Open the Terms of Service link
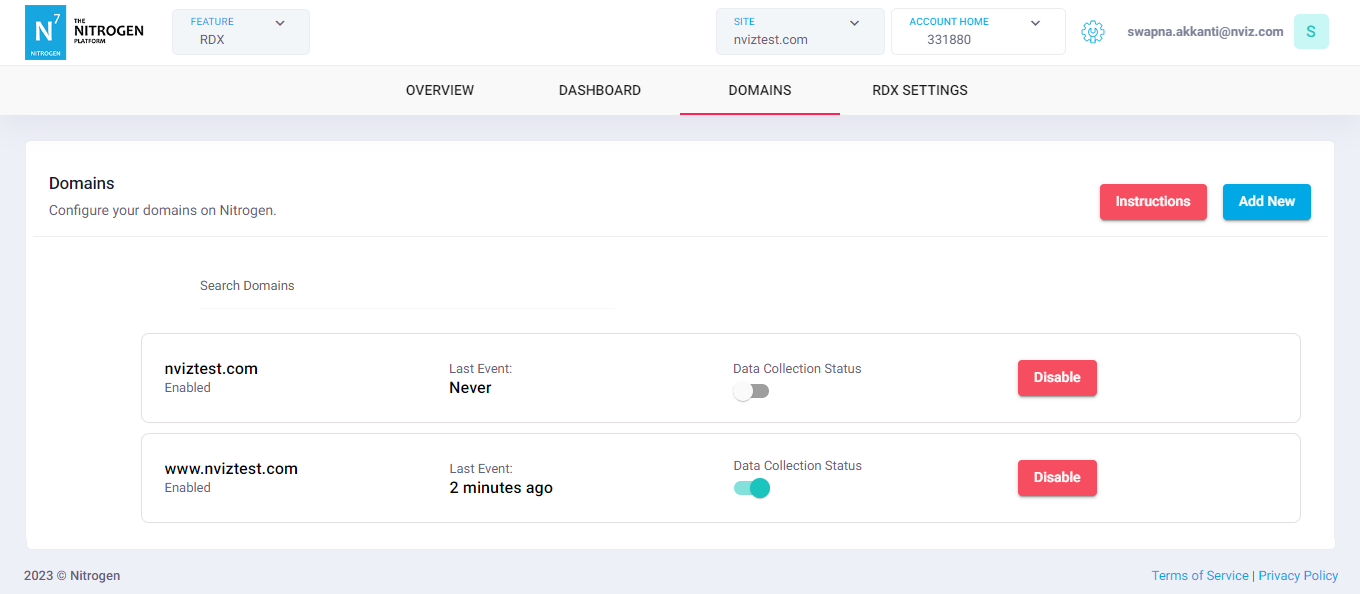Viewport: 1360px width, 594px height. point(1200,575)
